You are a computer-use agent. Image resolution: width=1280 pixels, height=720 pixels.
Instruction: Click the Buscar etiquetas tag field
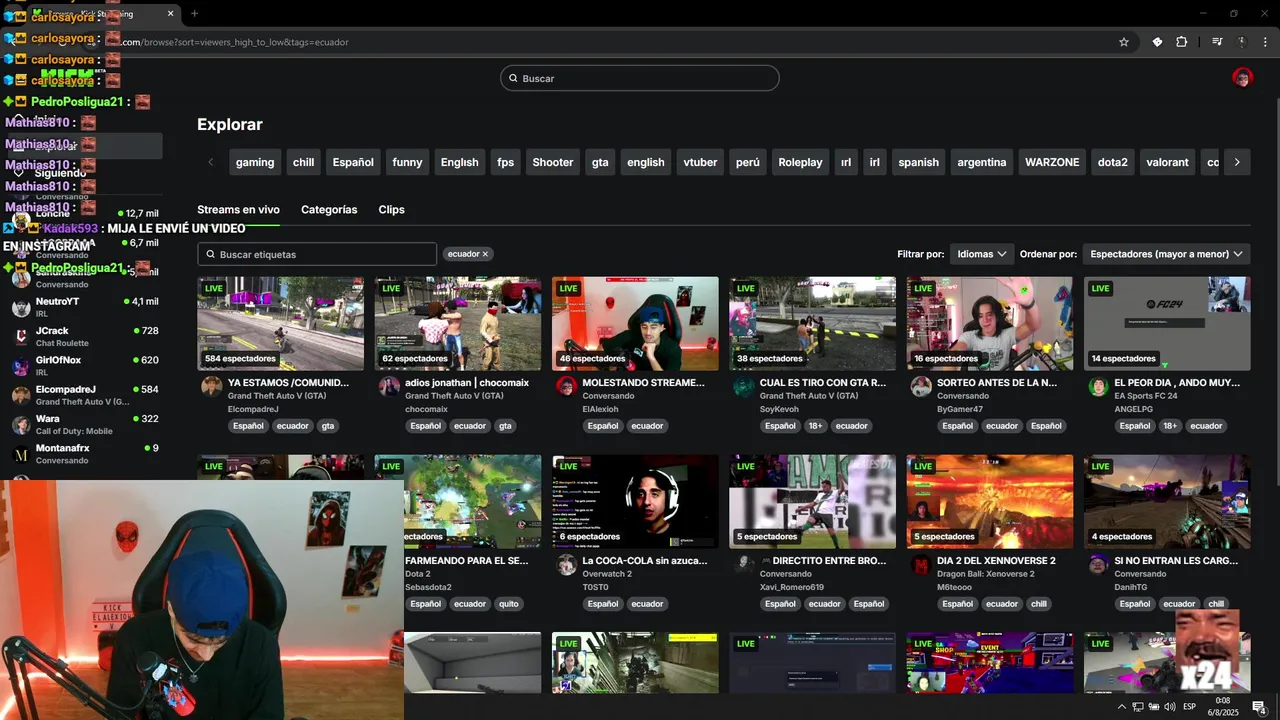(317, 254)
